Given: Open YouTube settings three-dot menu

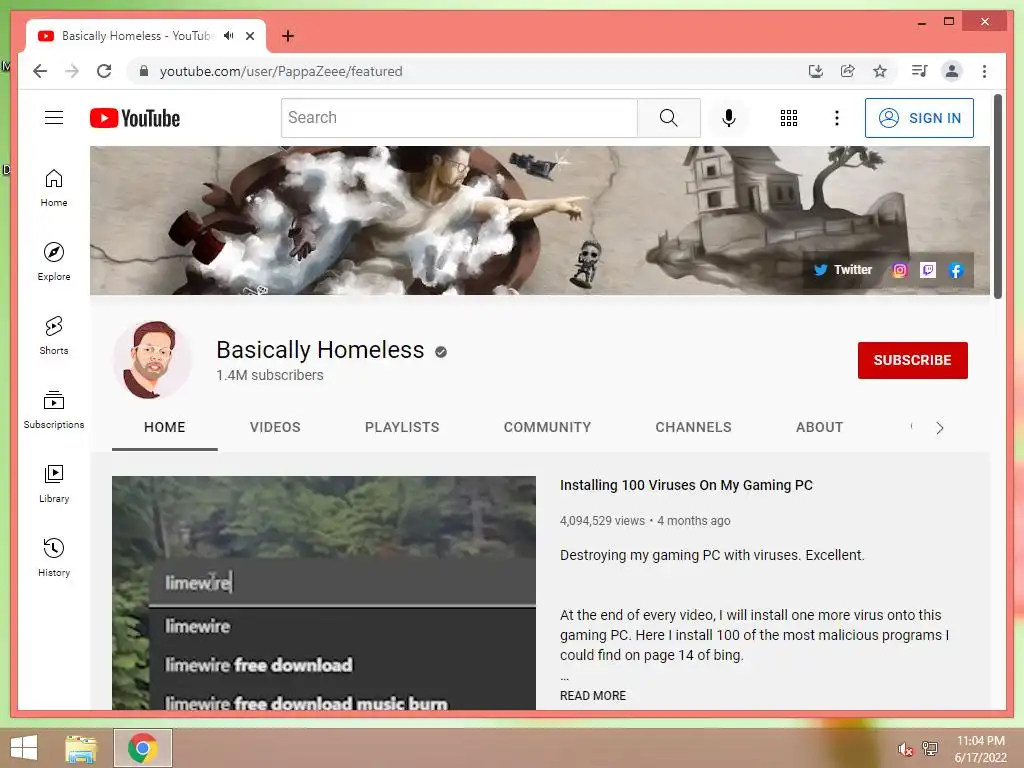Looking at the screenshot, I should point(837,118).
